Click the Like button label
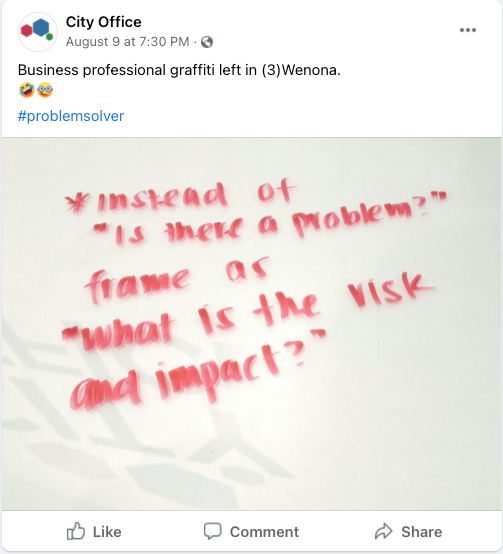This screenshot has height=554, width=503. tap(107, 532)
